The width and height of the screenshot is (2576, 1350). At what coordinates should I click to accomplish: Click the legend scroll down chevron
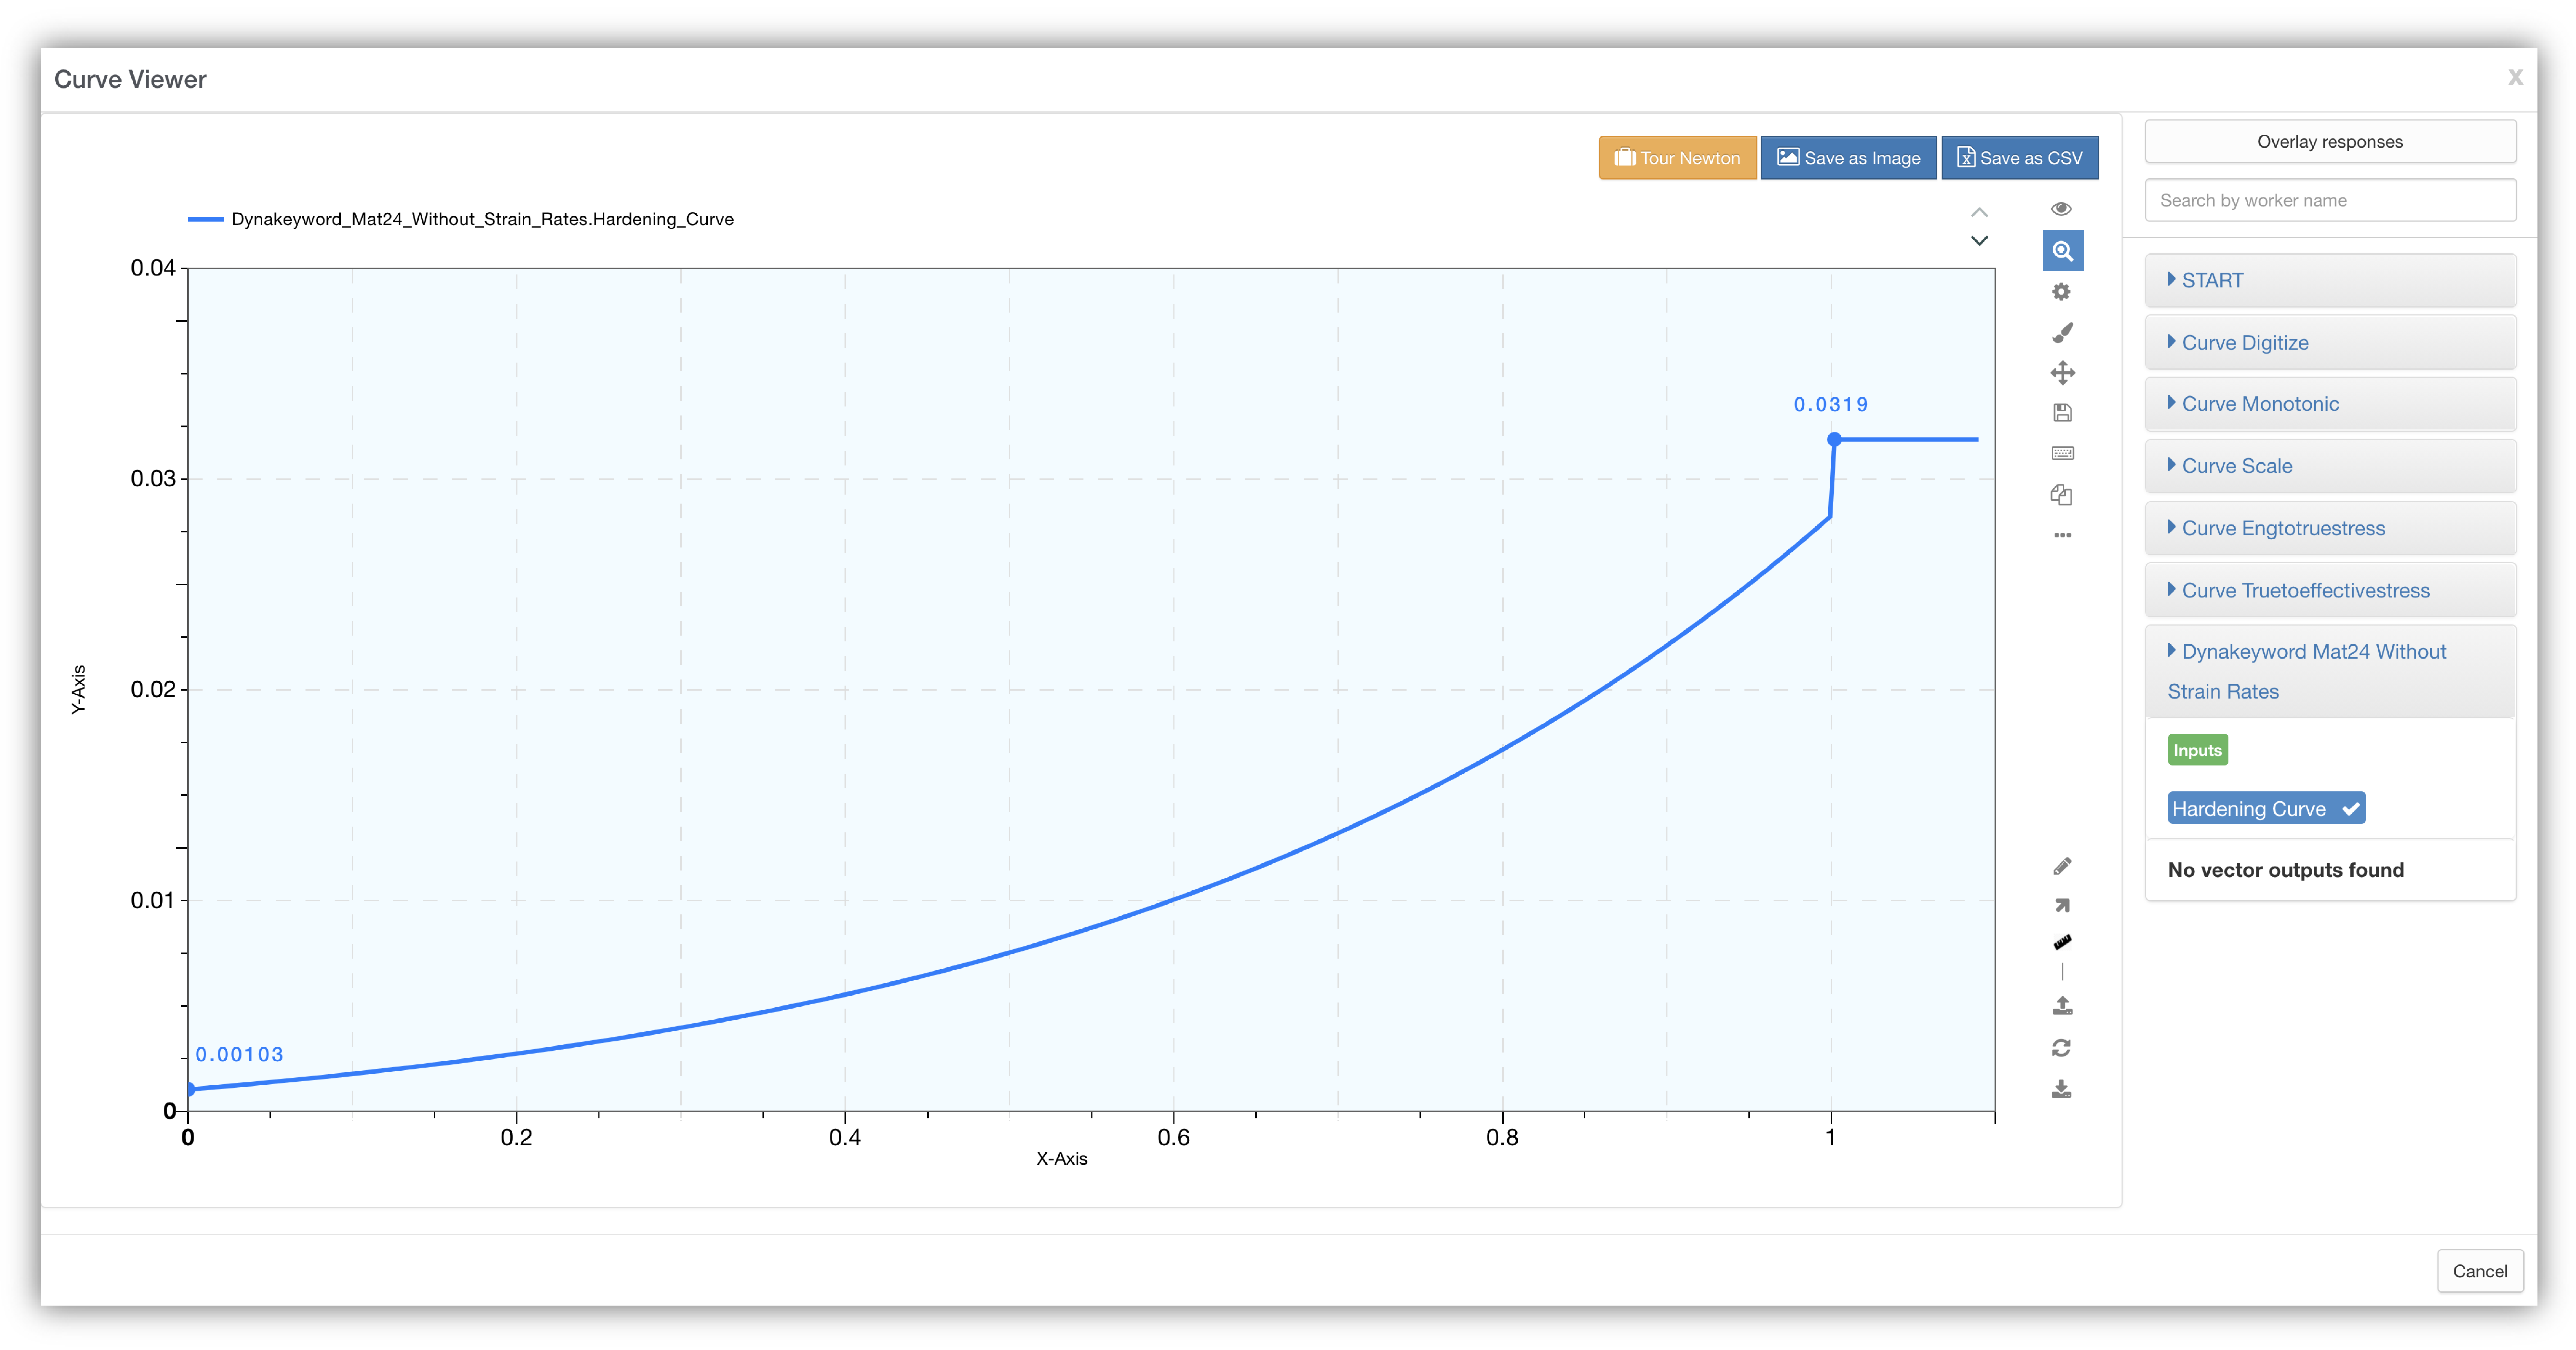(1979, 241)
